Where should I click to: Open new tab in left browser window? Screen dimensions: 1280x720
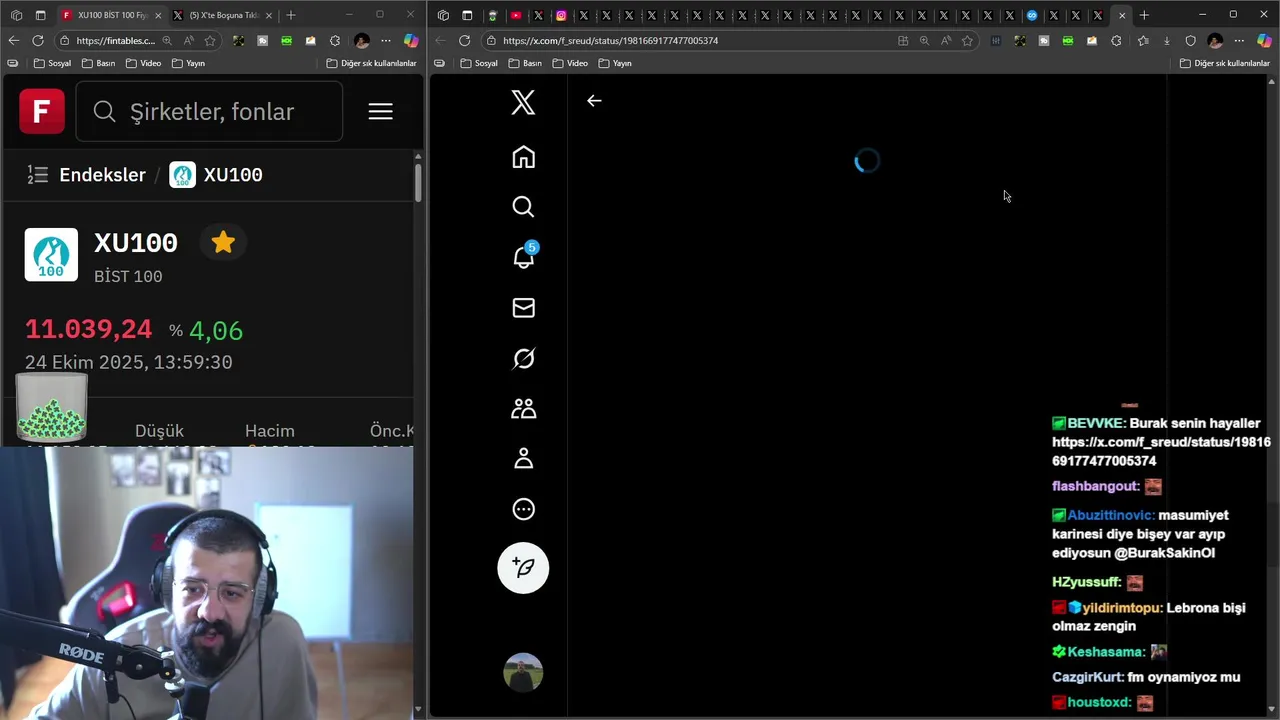coord(291,15)
